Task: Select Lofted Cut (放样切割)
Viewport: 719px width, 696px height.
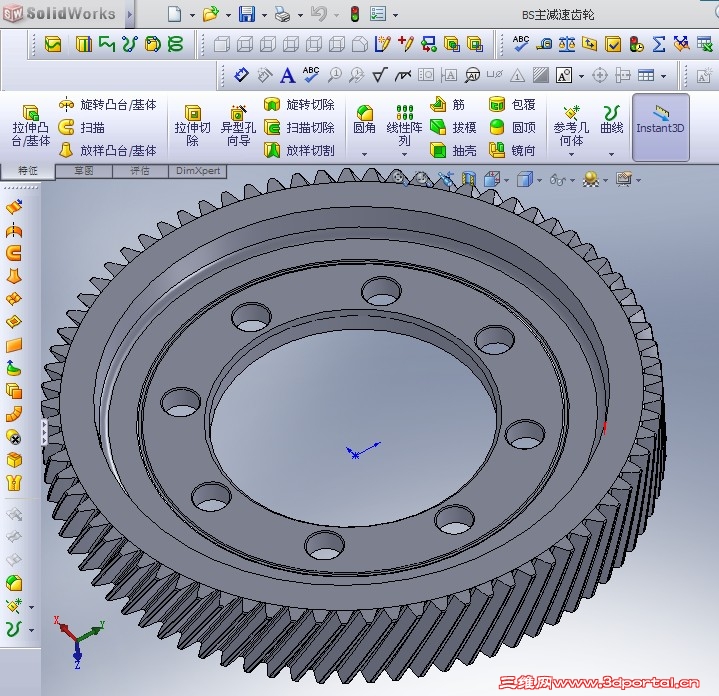Action: [x=299, y=150]
